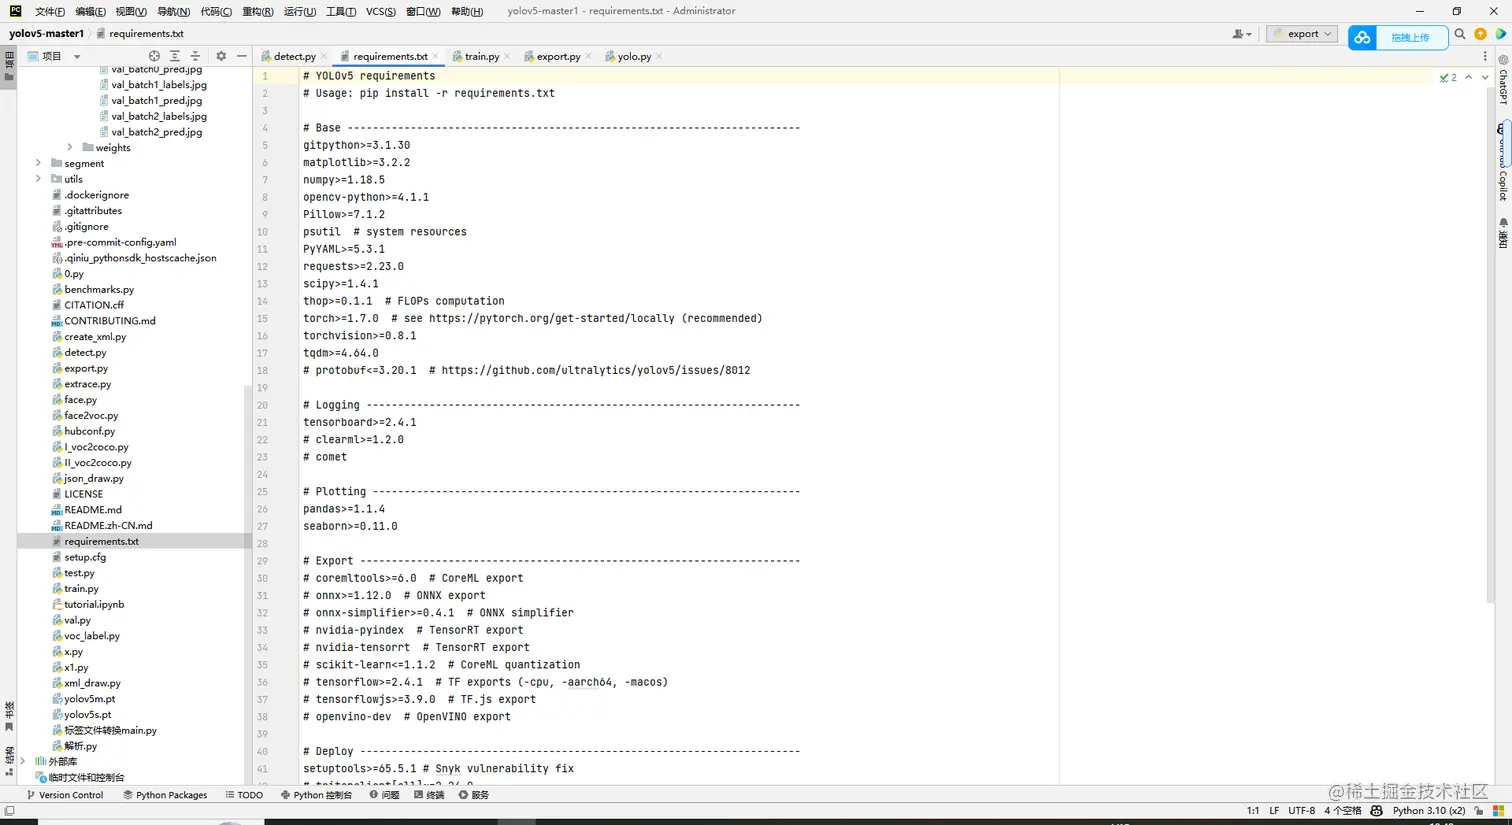Click the inspection checkmark problems indicator
Viewport: 1512px width, 825px height.
[1448, 77]
